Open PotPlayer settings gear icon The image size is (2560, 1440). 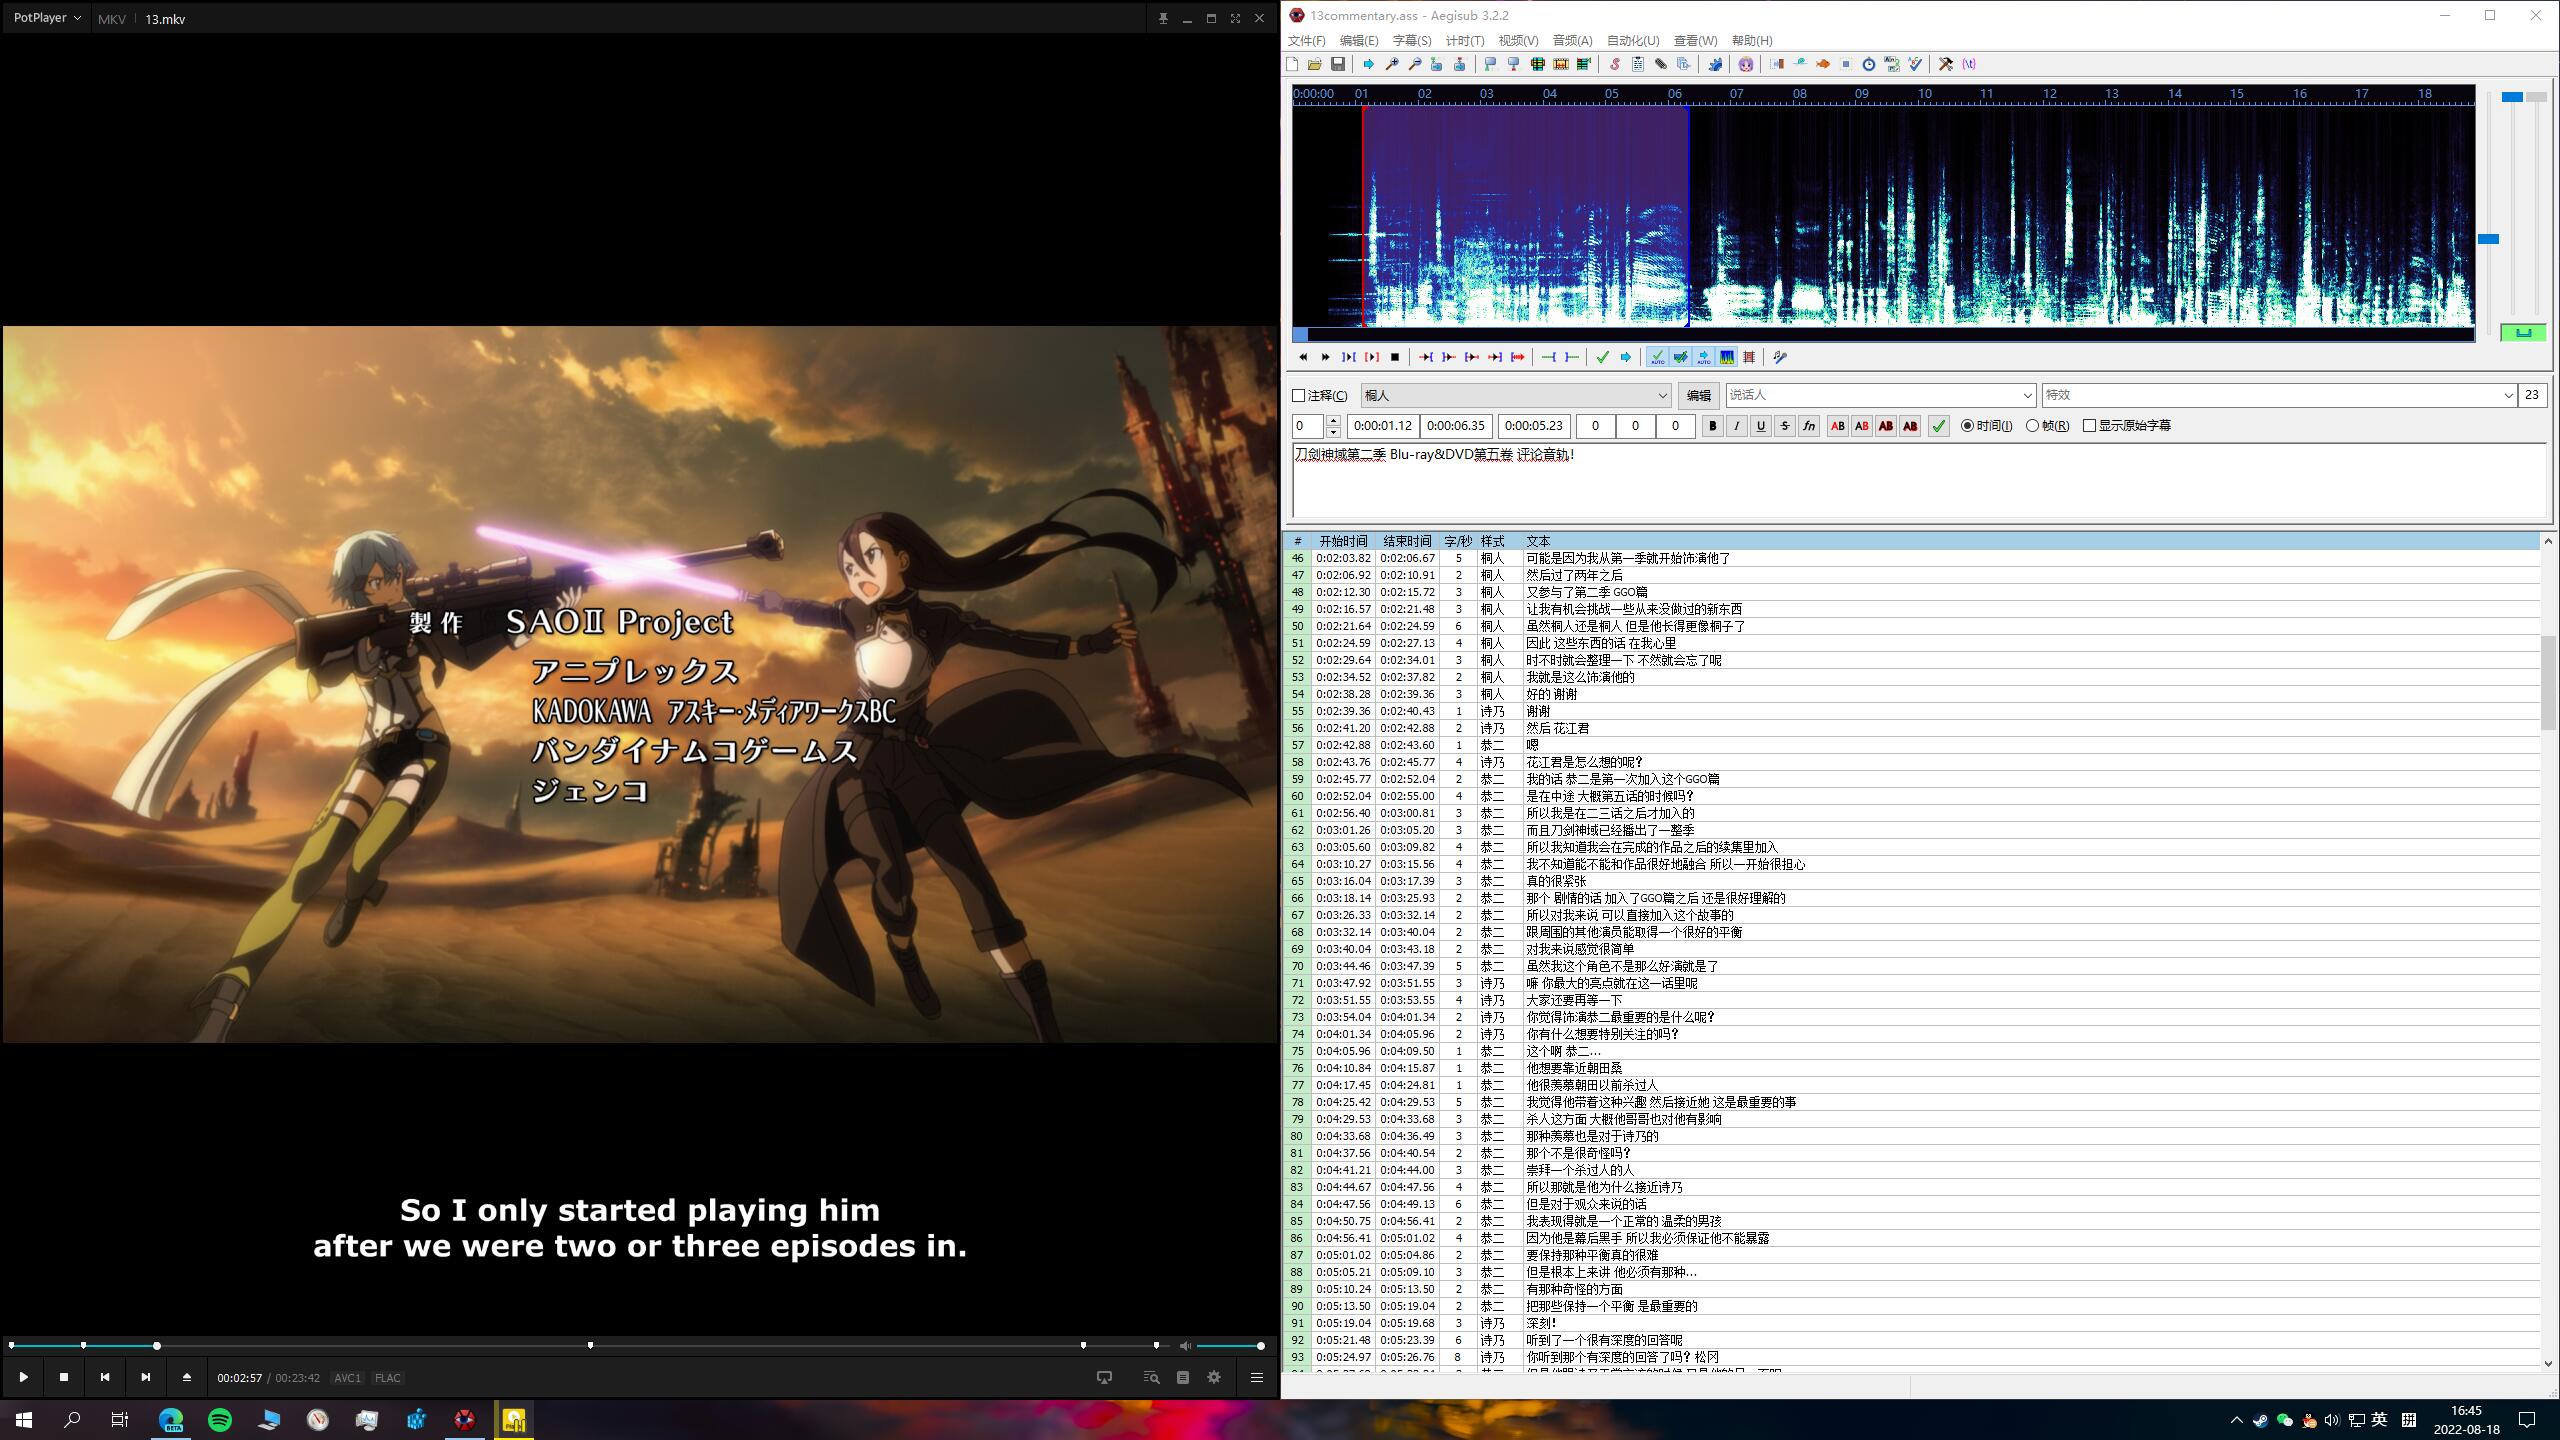(x=1214, y=1377)
